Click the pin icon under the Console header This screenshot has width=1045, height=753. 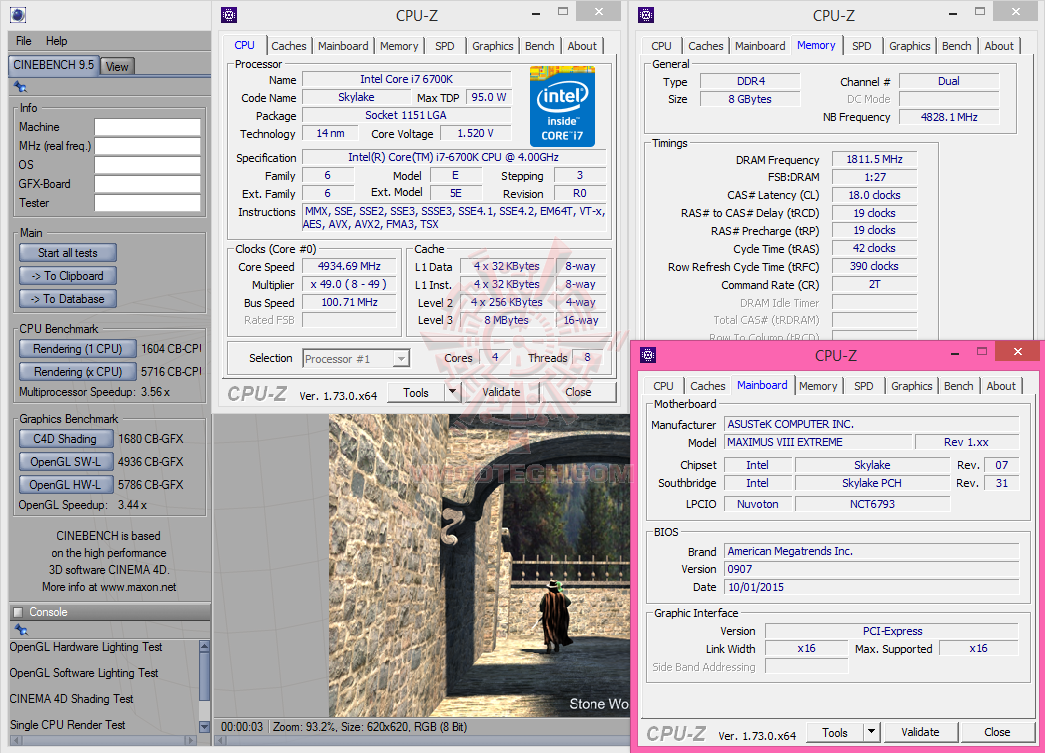tap(19, 629)
